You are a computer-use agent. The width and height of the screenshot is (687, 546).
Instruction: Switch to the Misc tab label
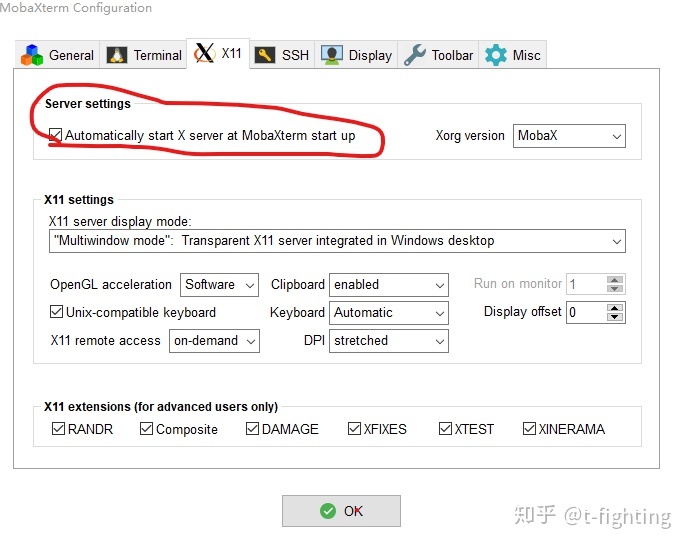click(526, 55)
